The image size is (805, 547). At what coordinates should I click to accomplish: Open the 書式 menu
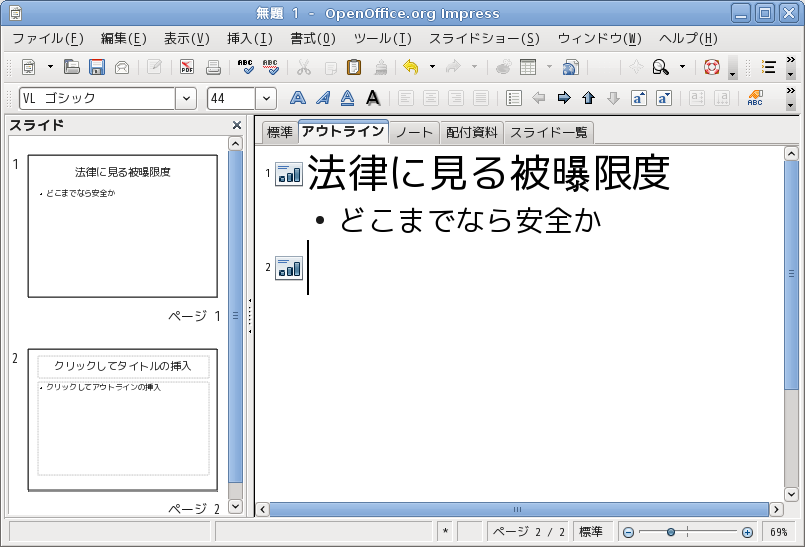pyautogui.click(x=313, y=39)
